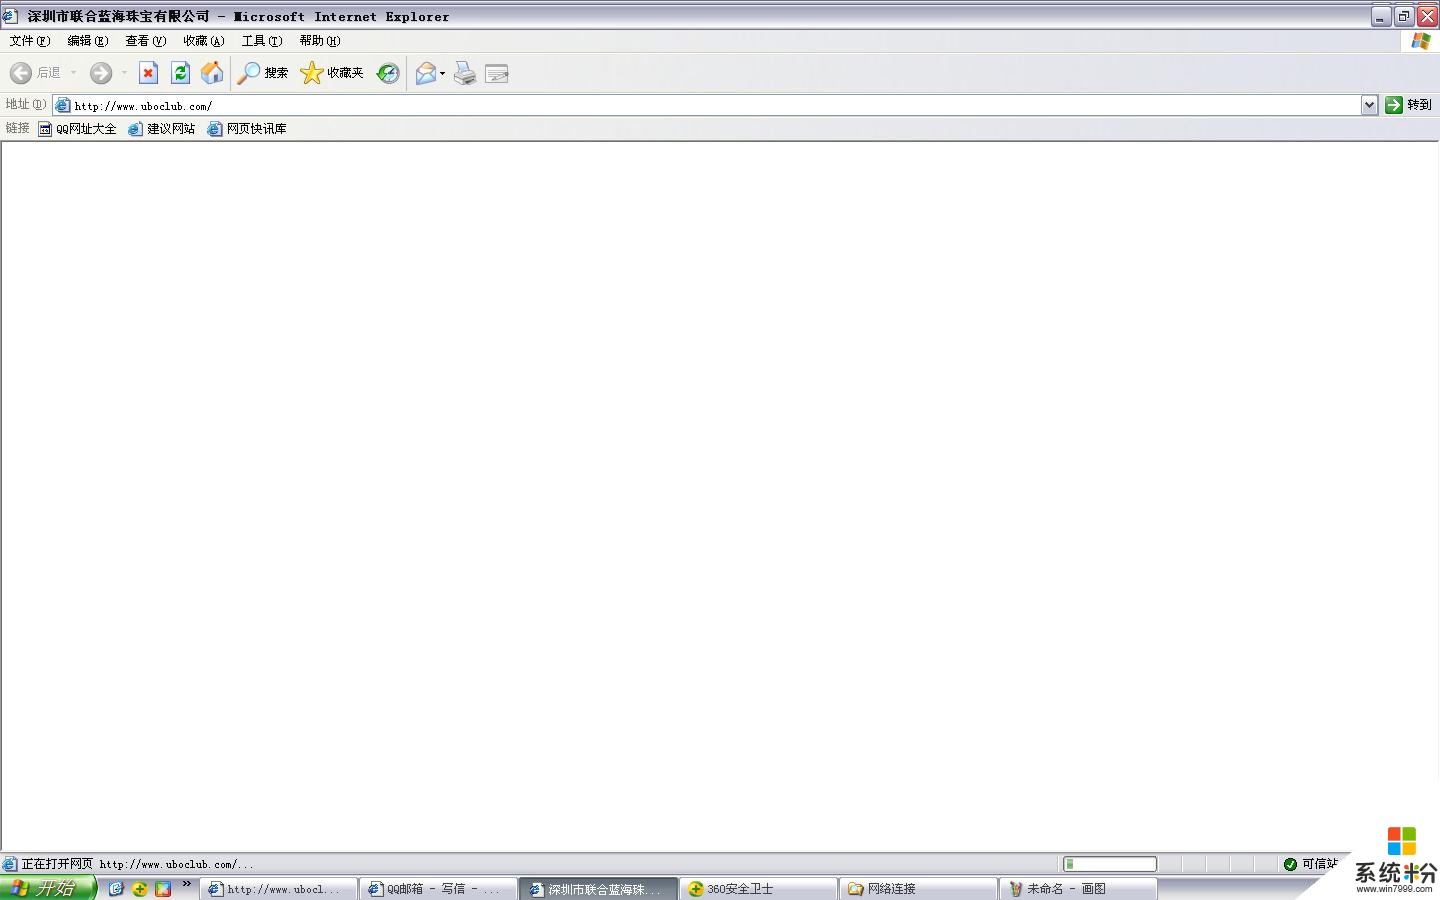Click the IE page icon in title bar
The width and height of the screenshot is (1440, 900).
(x=10, y=16)
